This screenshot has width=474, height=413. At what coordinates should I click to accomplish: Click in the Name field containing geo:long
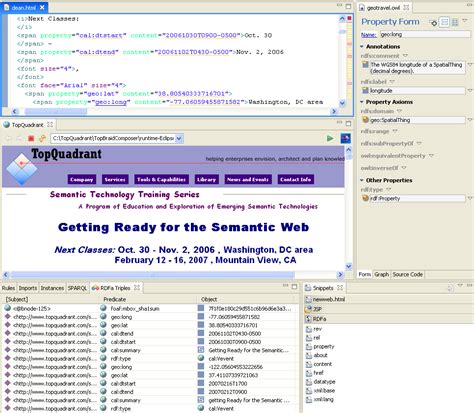(425, 34)
